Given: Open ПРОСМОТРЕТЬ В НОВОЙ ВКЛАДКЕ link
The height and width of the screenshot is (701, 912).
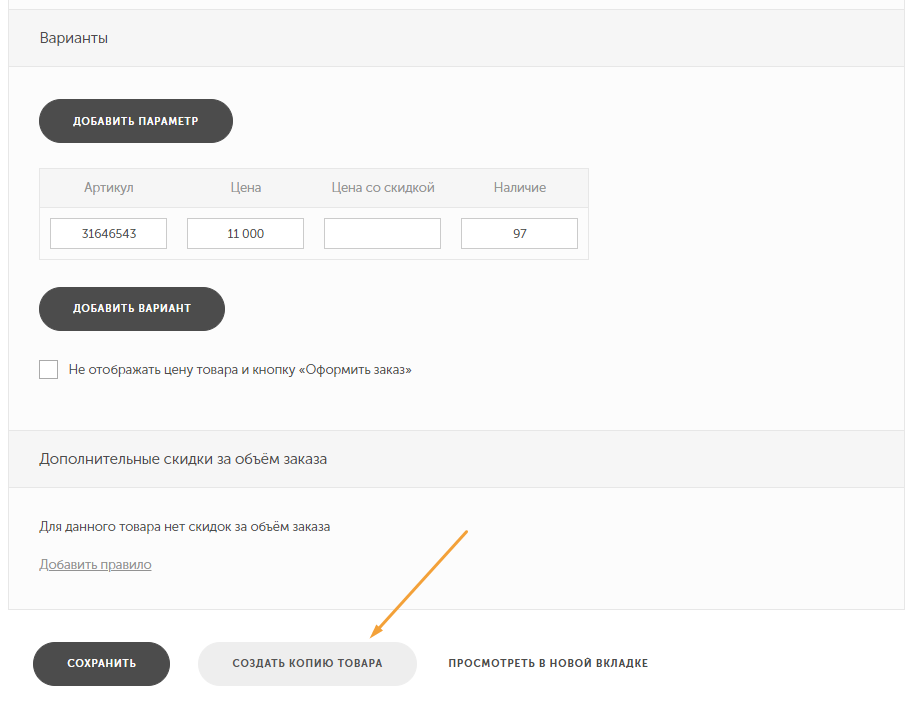Looking at the screenshot, I should [x=548, y=663].
